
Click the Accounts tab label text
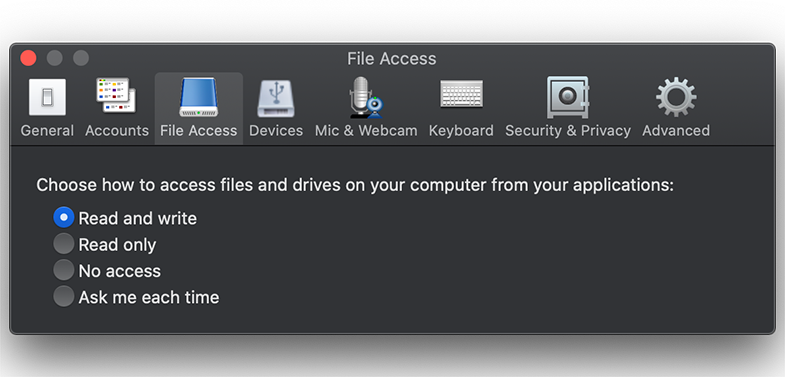click(117, 131)
